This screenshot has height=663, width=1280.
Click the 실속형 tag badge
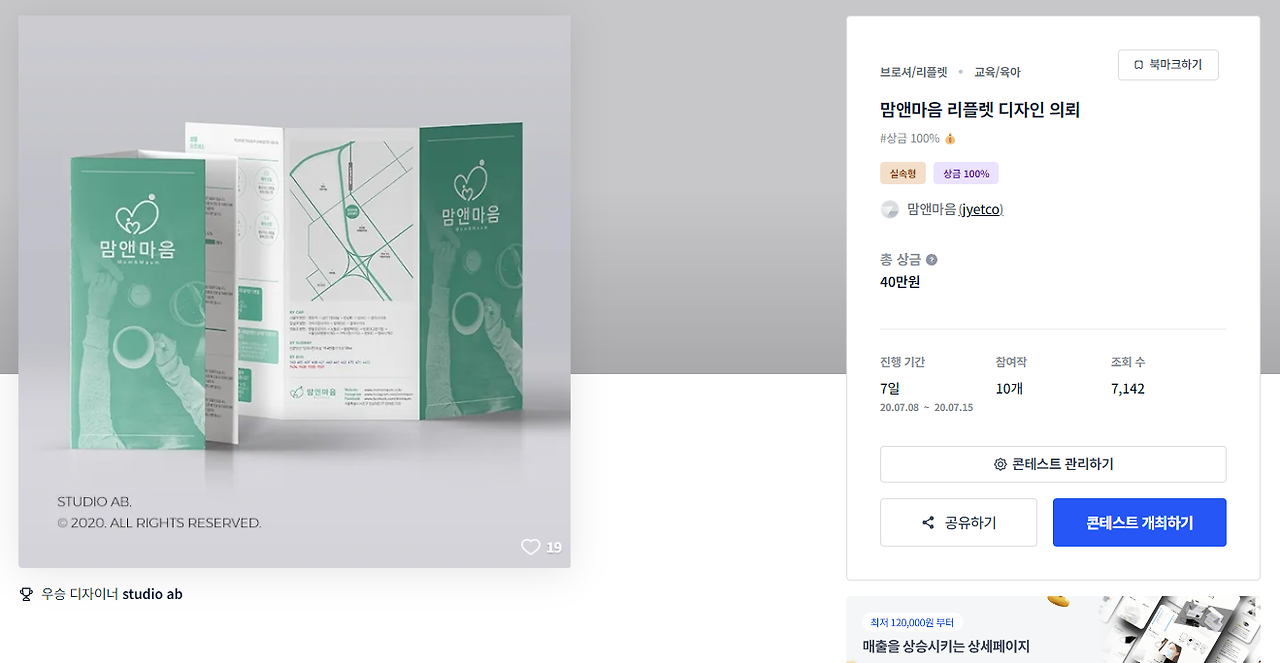(903, 173)
